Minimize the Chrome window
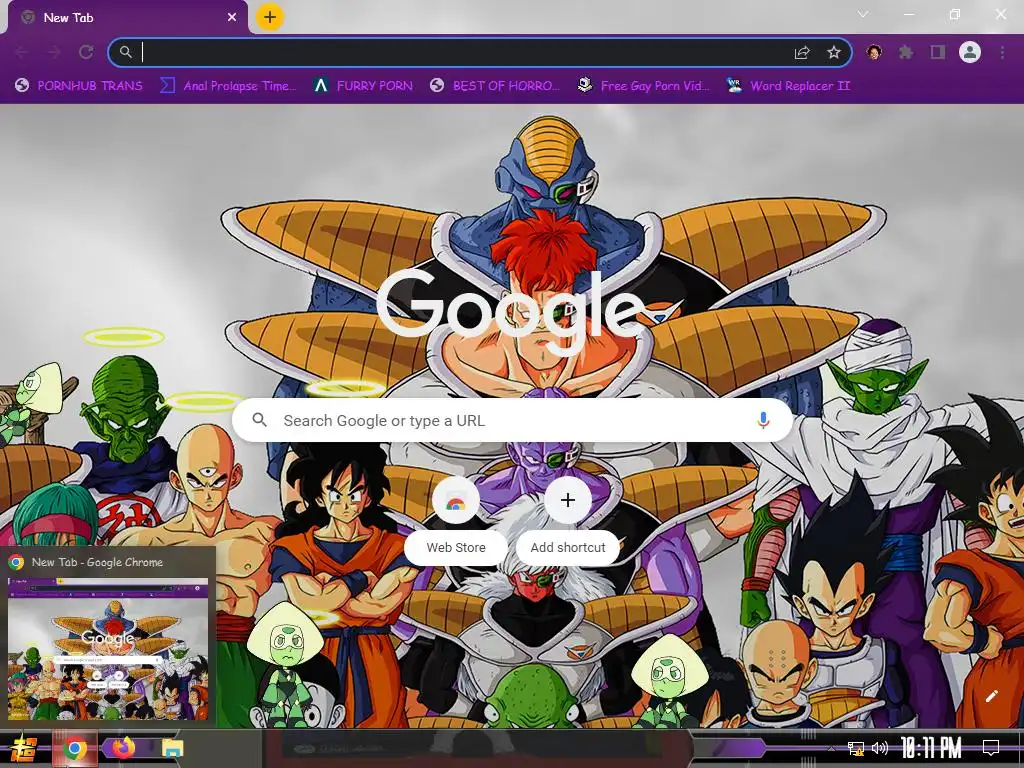This screenshot has height=768, width=1024. (x=909, y=14)
